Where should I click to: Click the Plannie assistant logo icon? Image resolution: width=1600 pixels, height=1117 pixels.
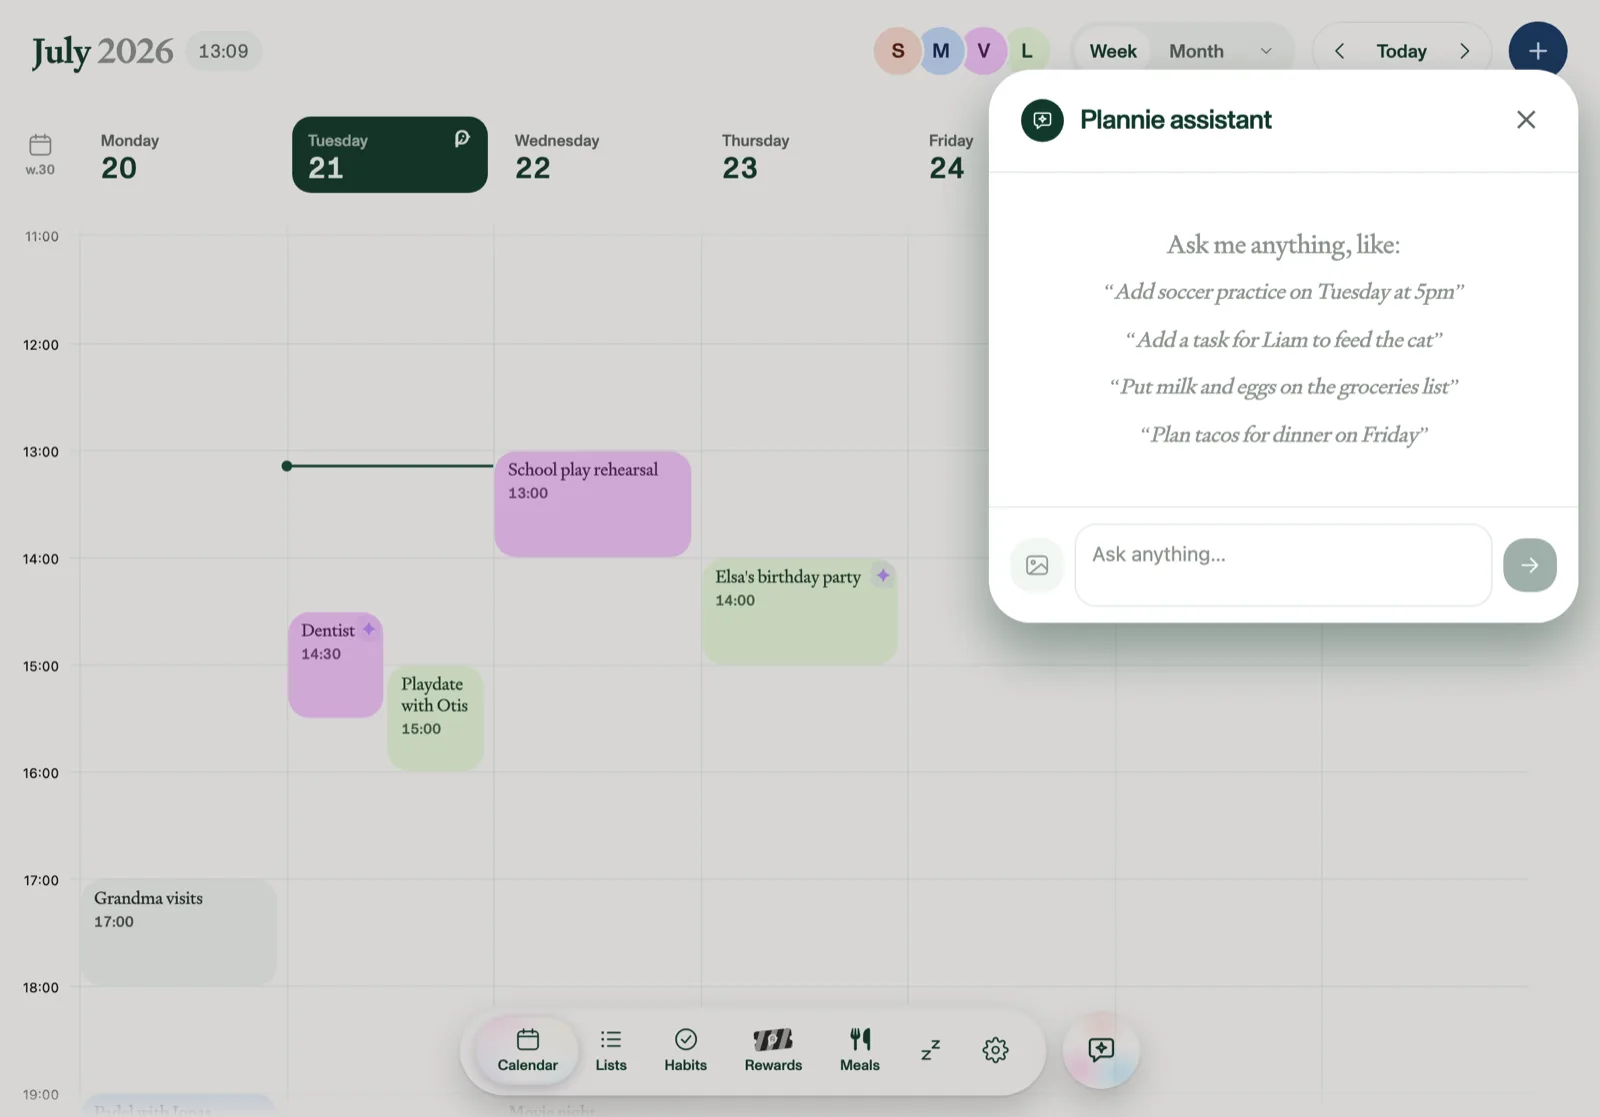1042,120
